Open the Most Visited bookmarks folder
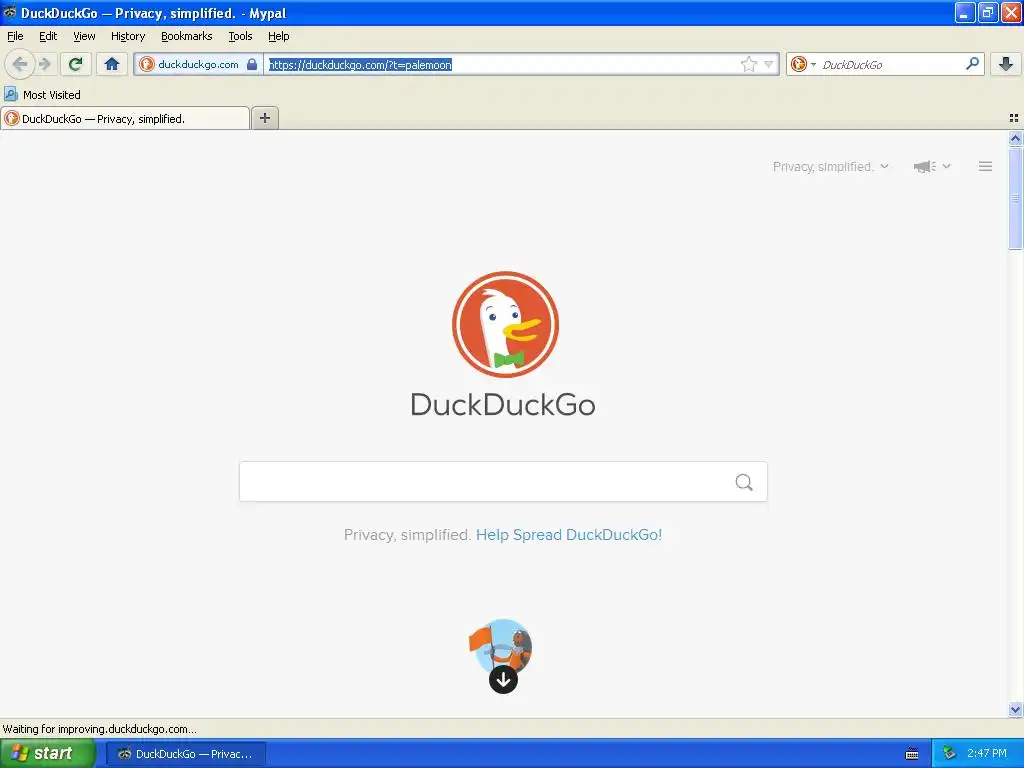 pyautogui.click(x=42, y=95)
